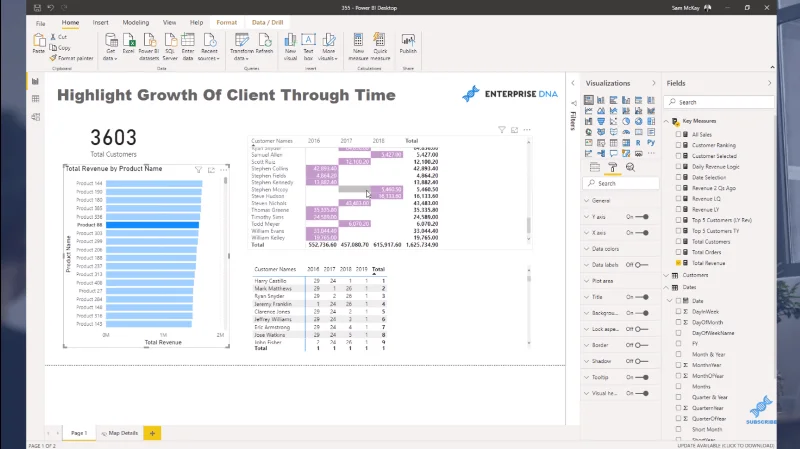Open the Model view from left sidebar
The height and width of the screenshot is (449, 800).
point(35,116)
